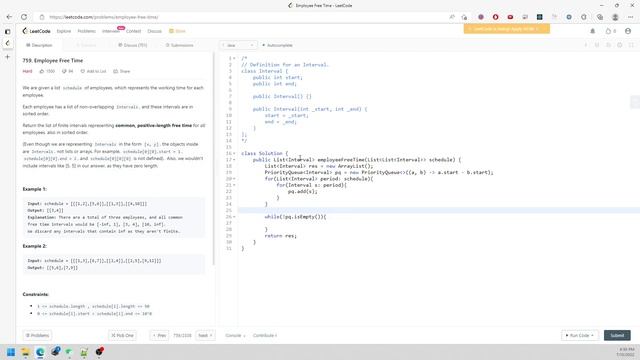The height and width of the screenshot is (360, 640).
Task: Click the orange hiring banner
Action: (x=507, y=29)
